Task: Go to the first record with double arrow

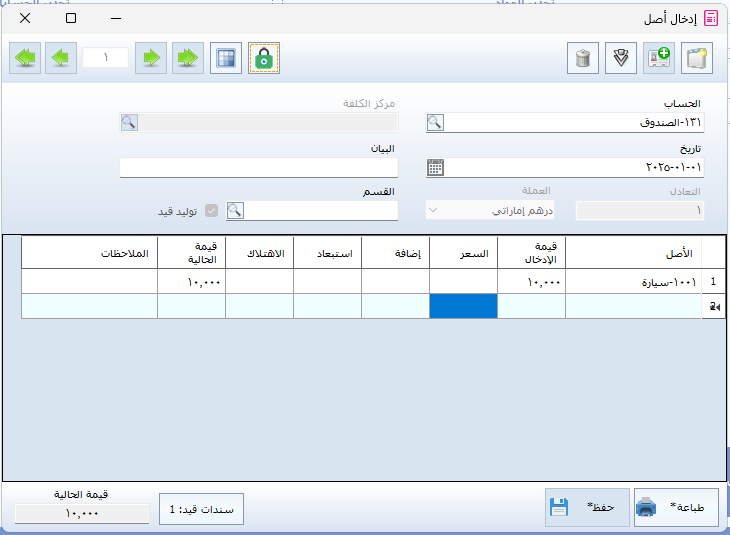Action: (x=24, y=58)
